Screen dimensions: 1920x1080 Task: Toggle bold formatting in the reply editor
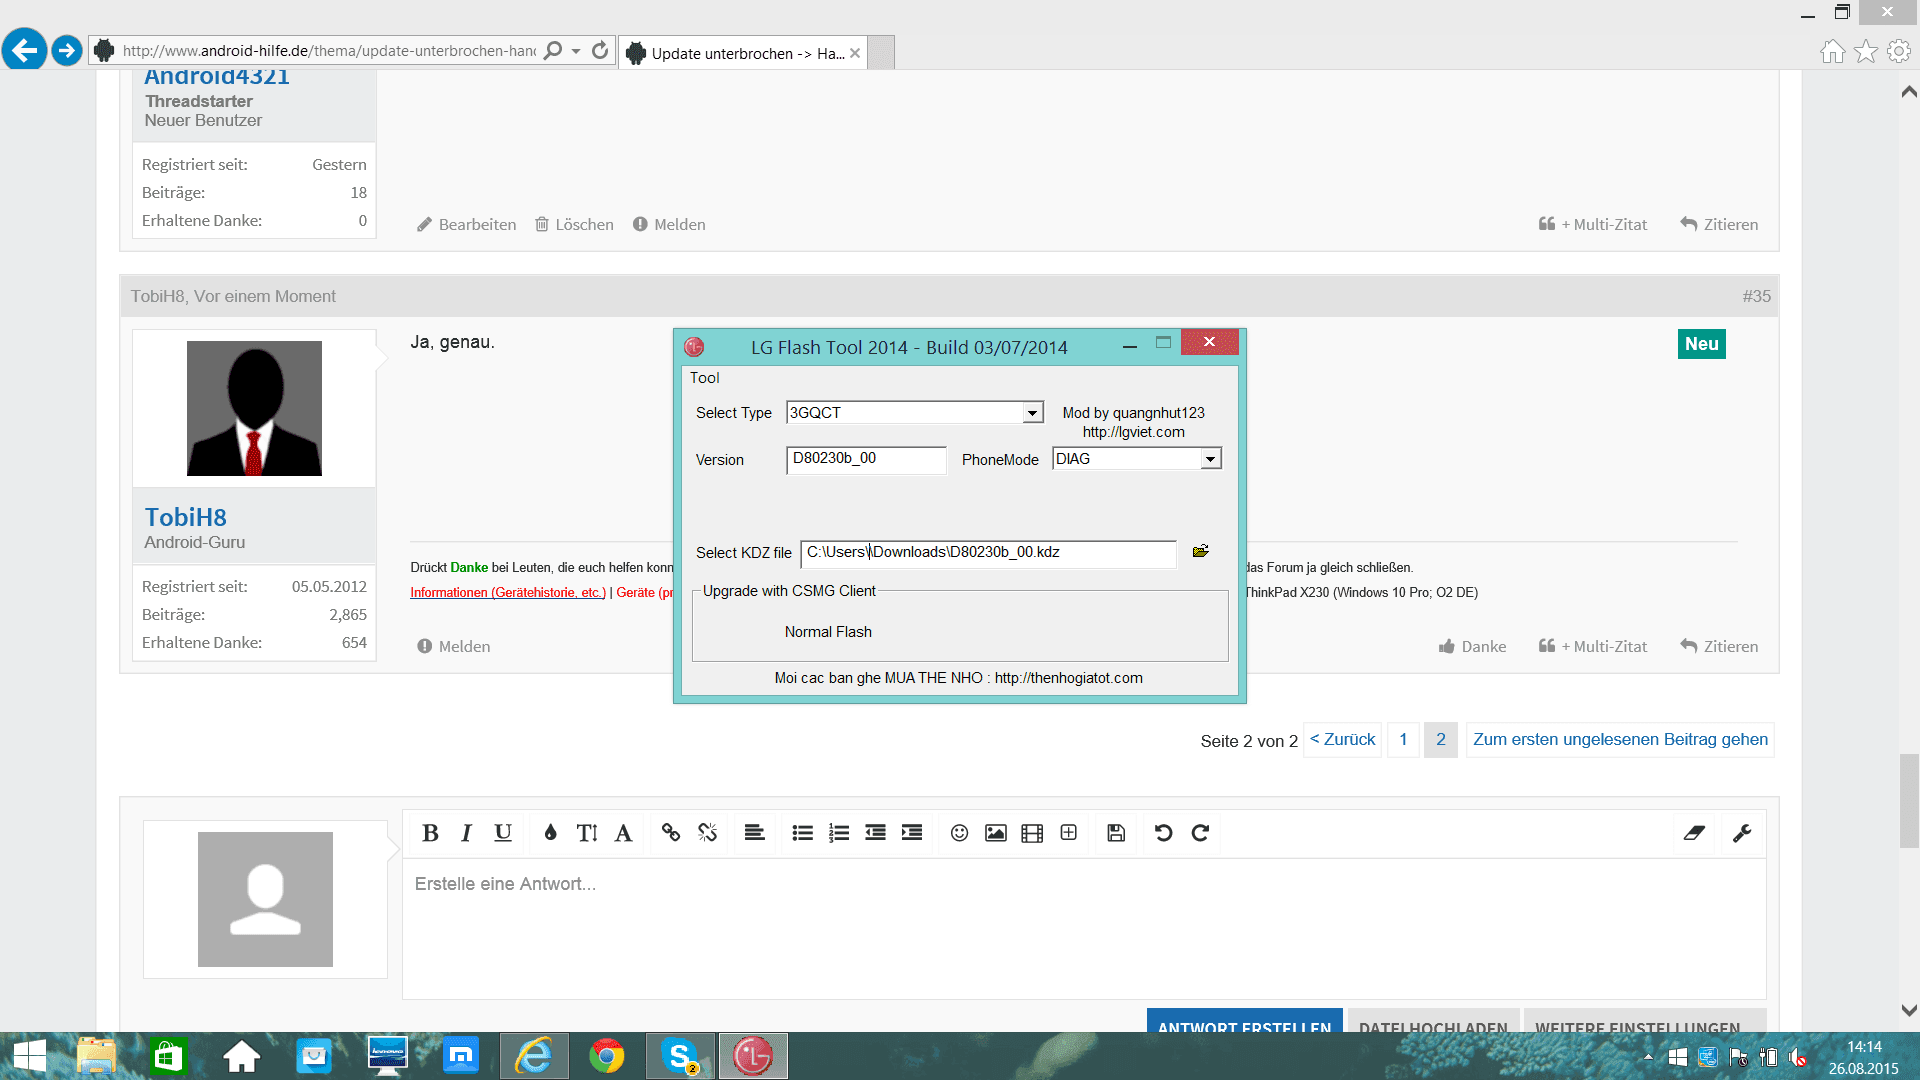430,833
